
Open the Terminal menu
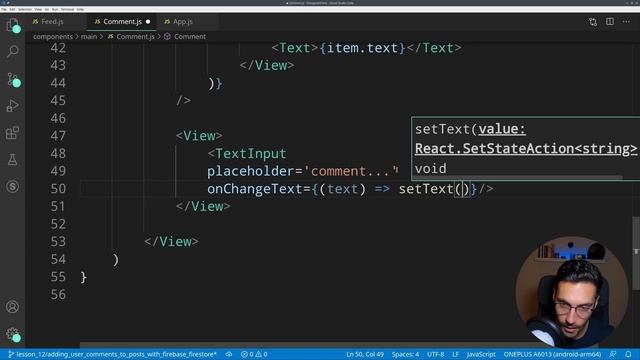pyautogui.click(x=67, y=9)
